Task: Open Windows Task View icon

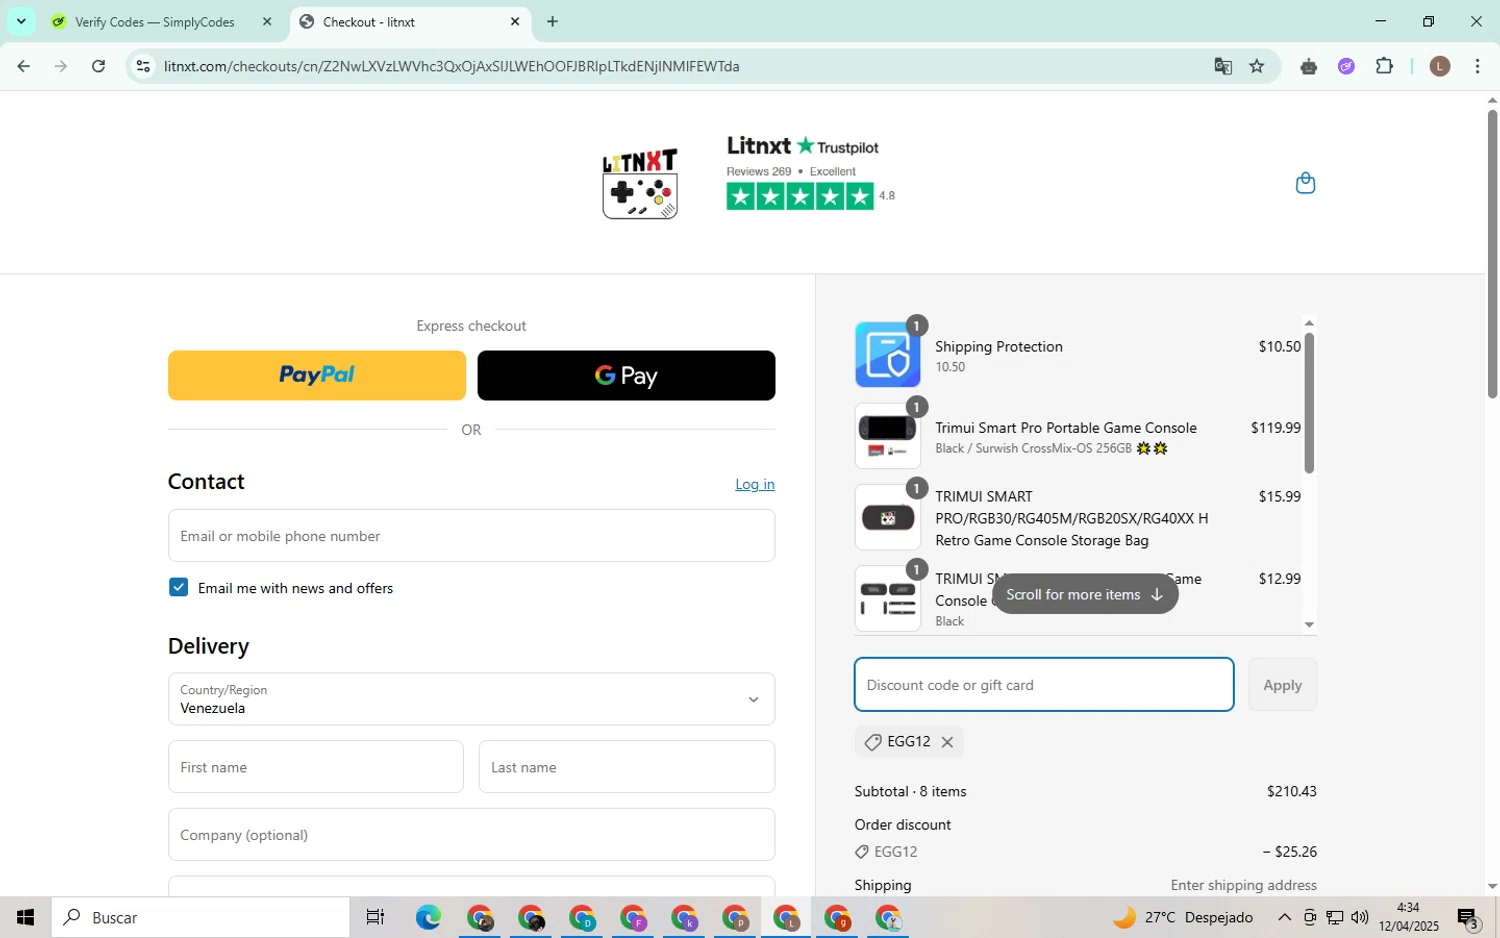Action: [x=375, y=917]
